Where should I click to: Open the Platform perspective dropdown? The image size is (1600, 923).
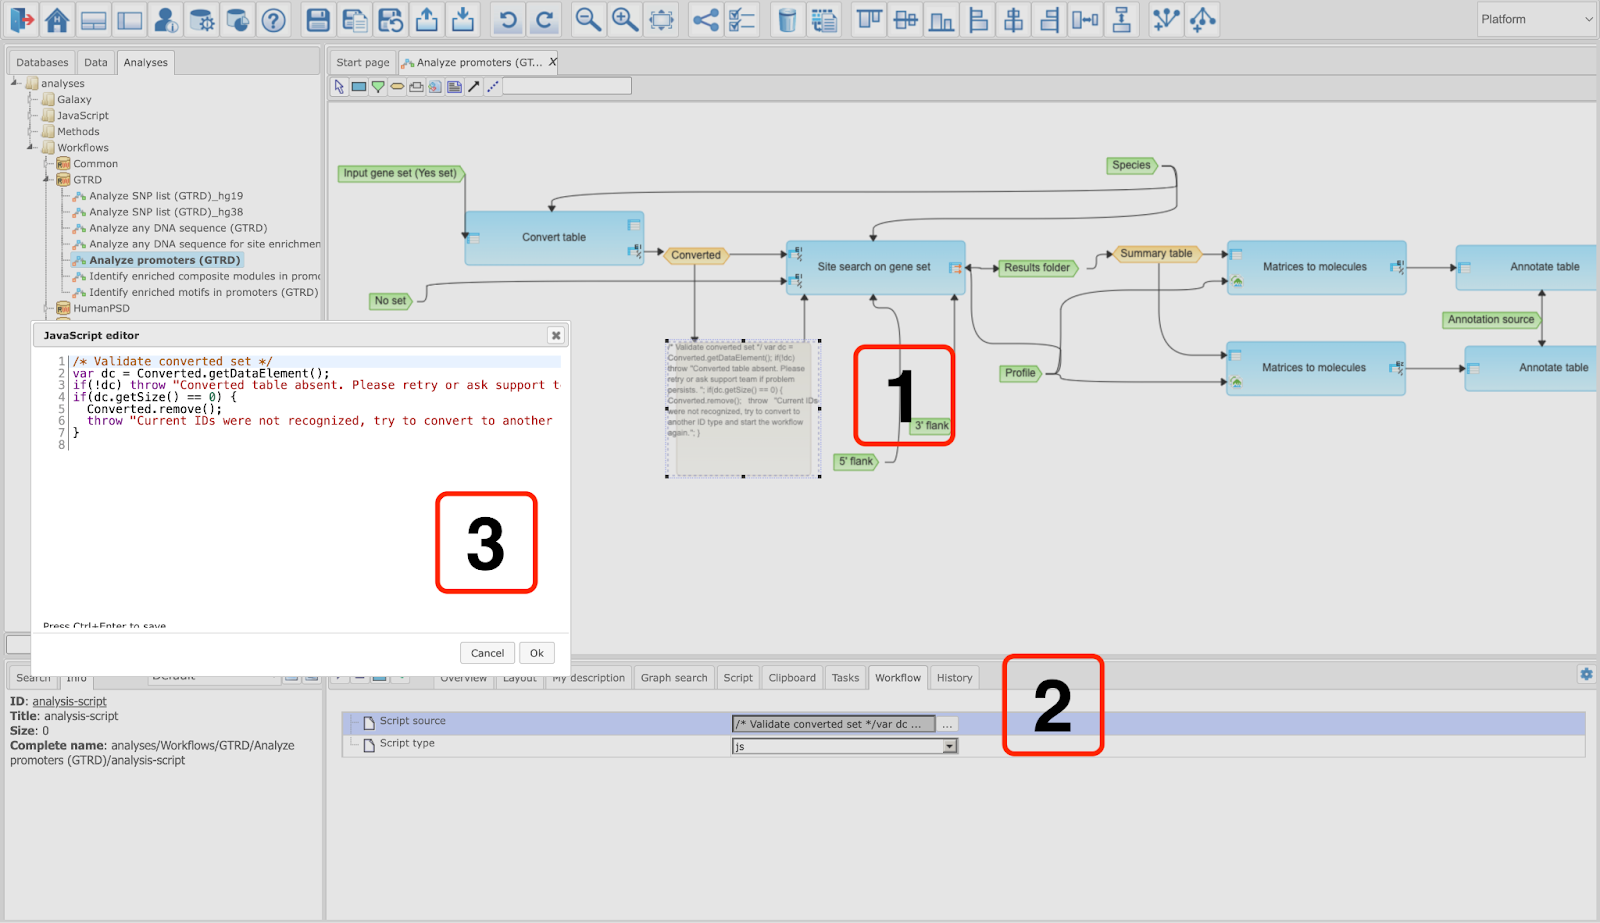pos(1537,19)
